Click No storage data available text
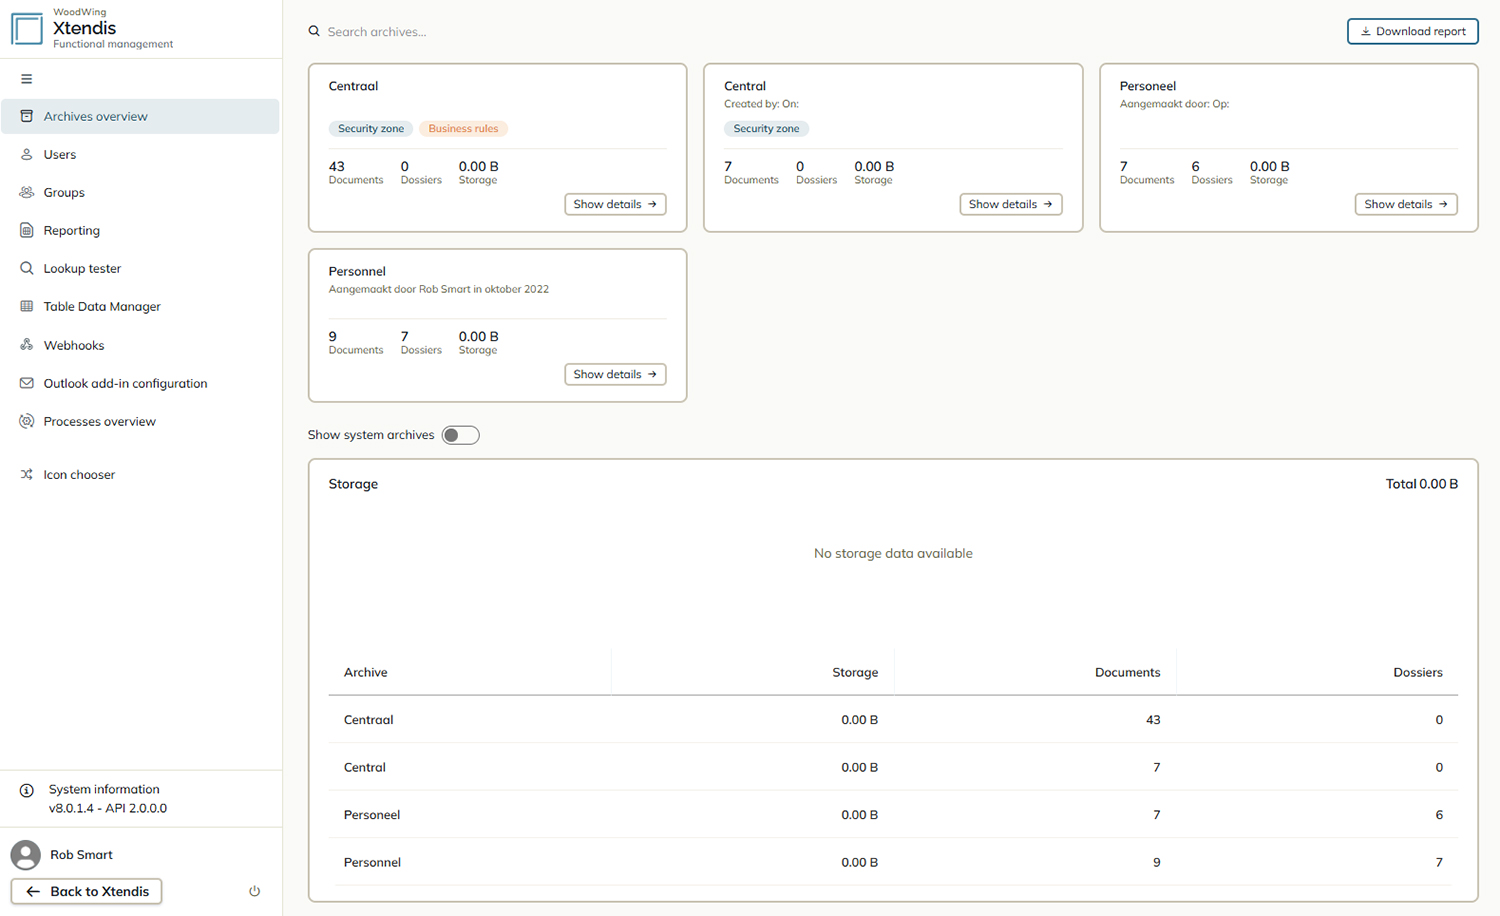The image size is (1500, 916). pos(893,553)
